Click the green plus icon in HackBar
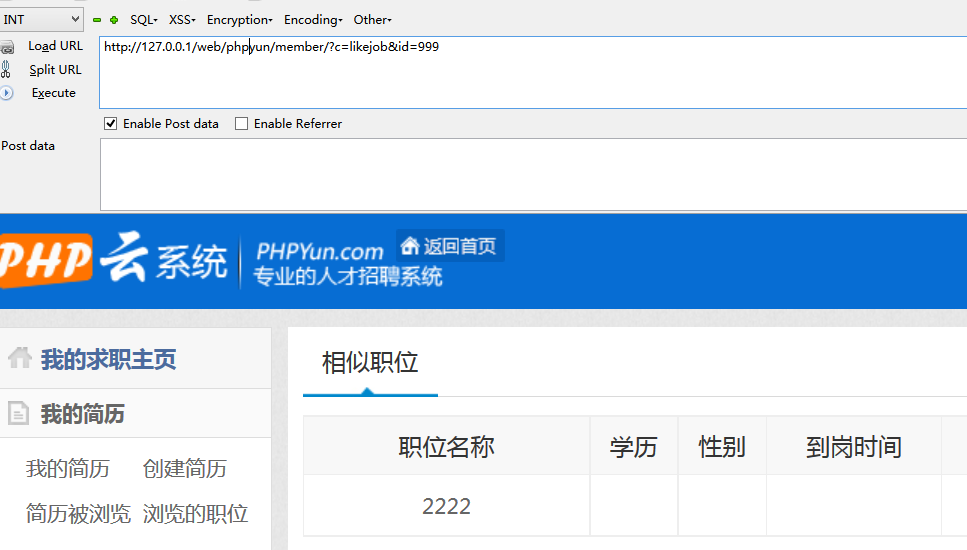This screenshot has height=550, width=967. pyautogui.click(x=114, y=20)
